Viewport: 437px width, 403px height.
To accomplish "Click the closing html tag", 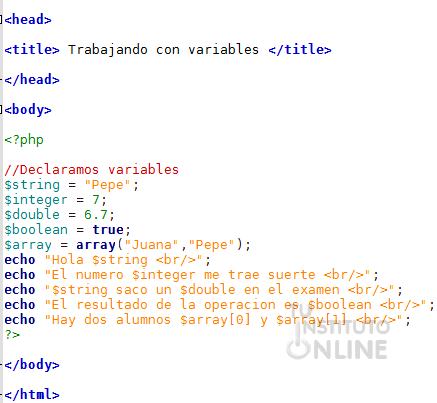I will pyautogui.click(x=32, y=395).
